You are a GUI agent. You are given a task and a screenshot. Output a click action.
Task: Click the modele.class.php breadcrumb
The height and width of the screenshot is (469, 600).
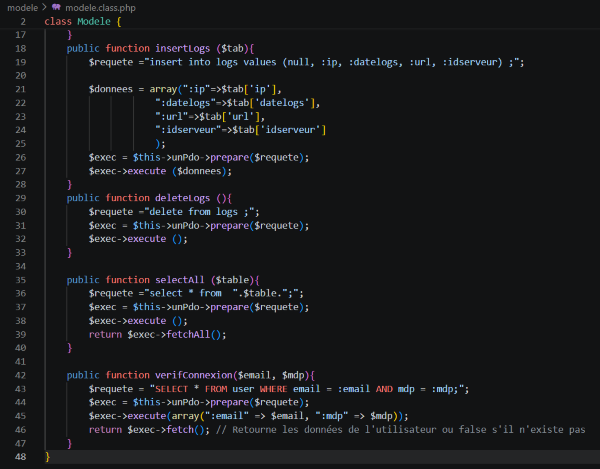pos(100,8)
